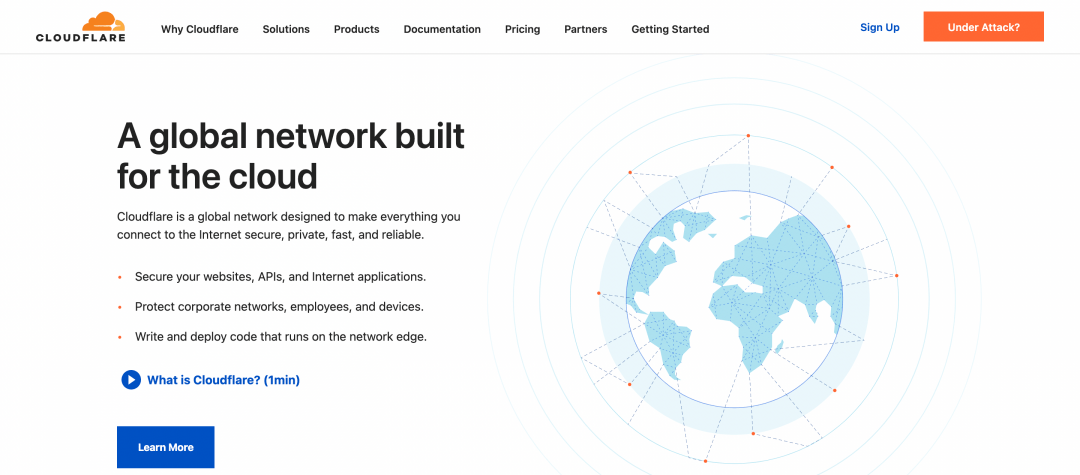Click the paragraph starting Cloudflare is a global network
Viewport: 1080px width, 475px height.
[289, 226]
